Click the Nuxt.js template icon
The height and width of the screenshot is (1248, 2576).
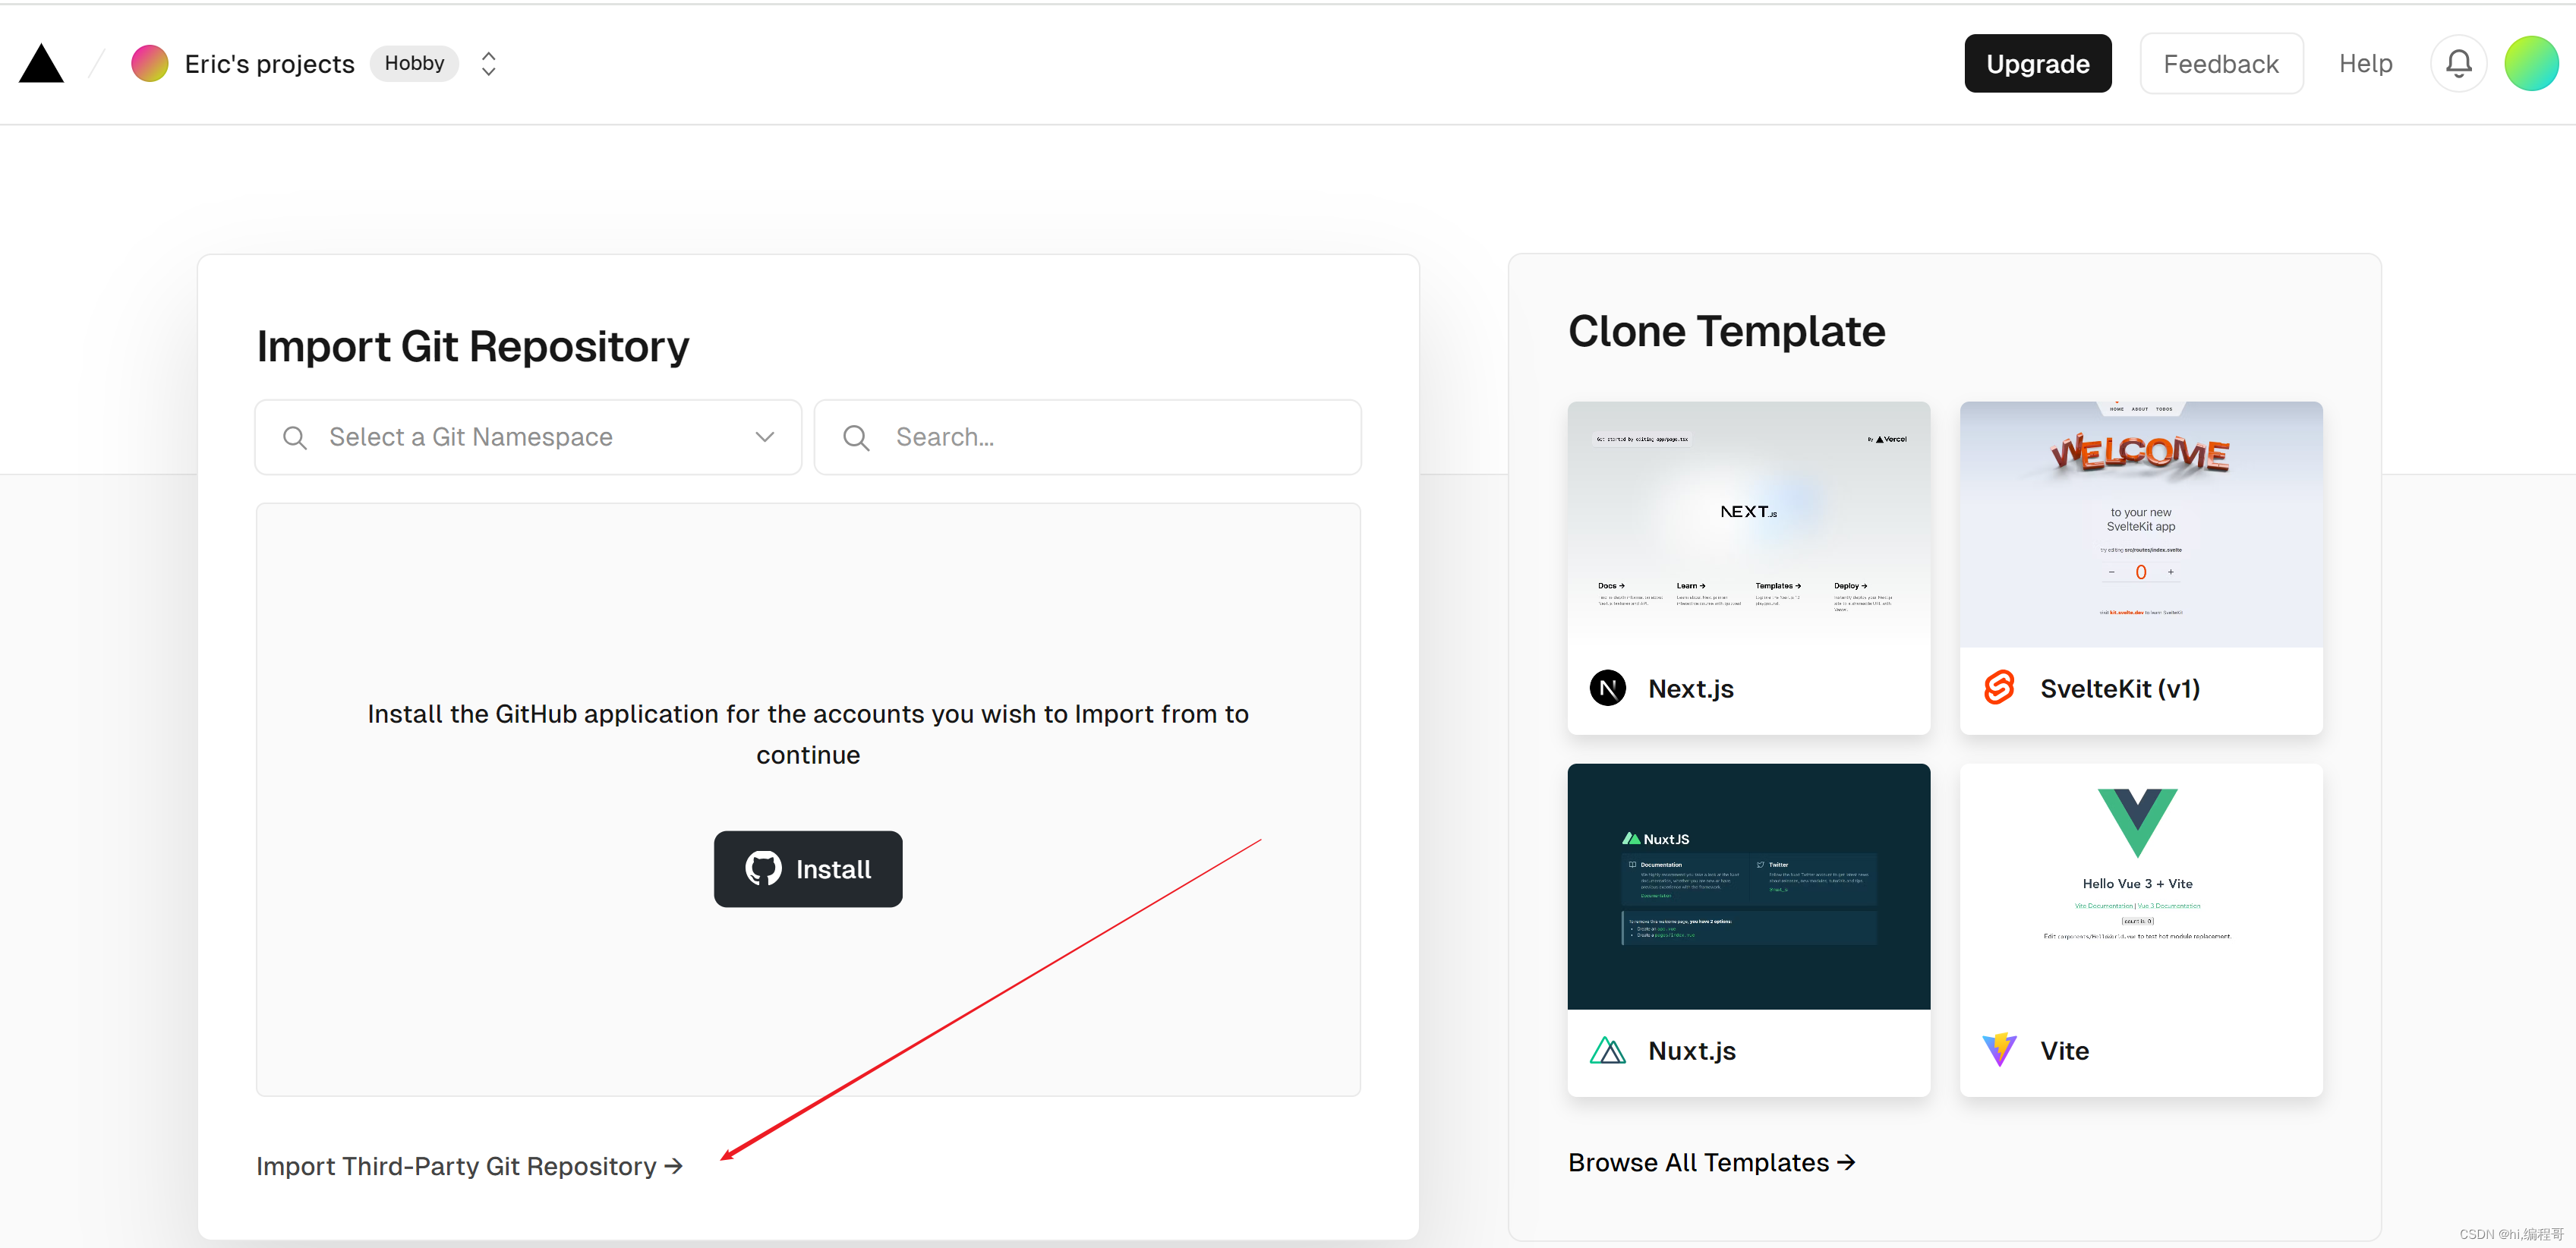pos(1608,1048)
